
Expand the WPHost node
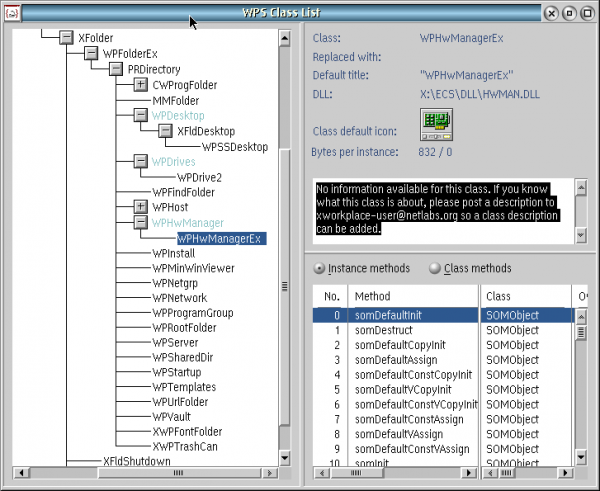point(140,206)
